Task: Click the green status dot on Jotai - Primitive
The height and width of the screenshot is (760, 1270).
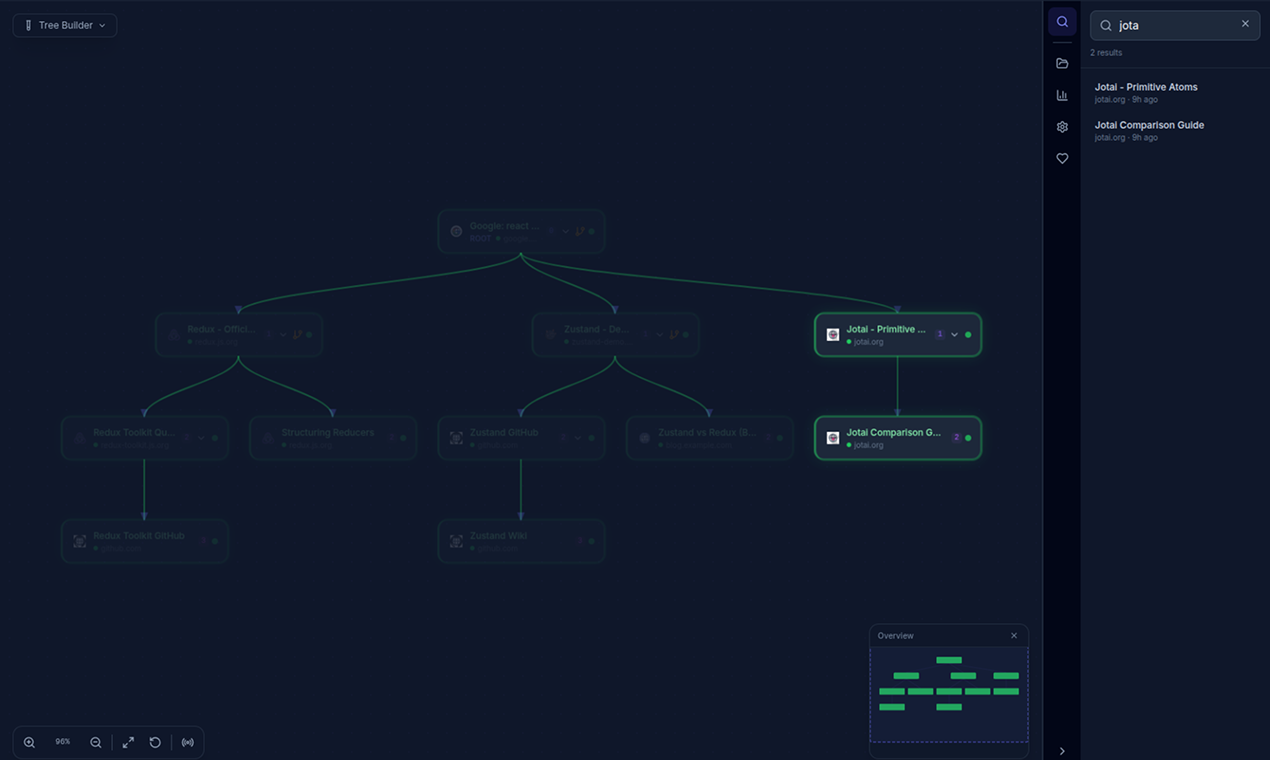Action: pyautogui.click(x=968, y=335)
